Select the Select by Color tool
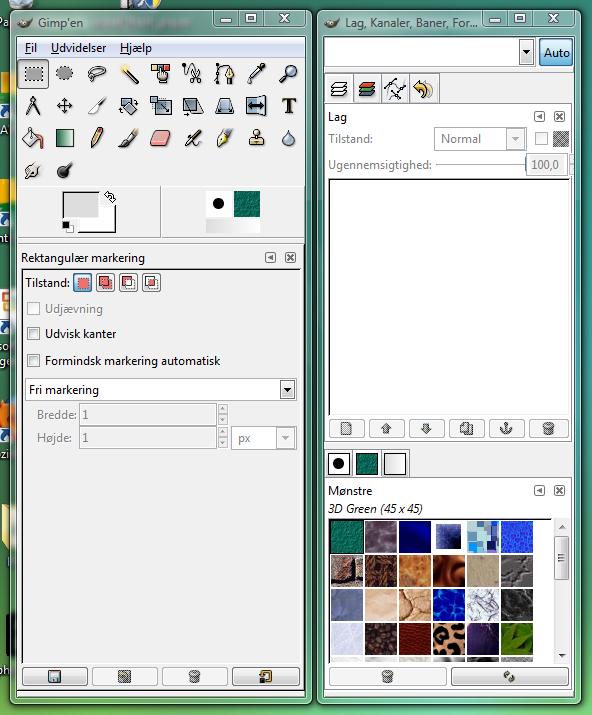 point(161,73)
